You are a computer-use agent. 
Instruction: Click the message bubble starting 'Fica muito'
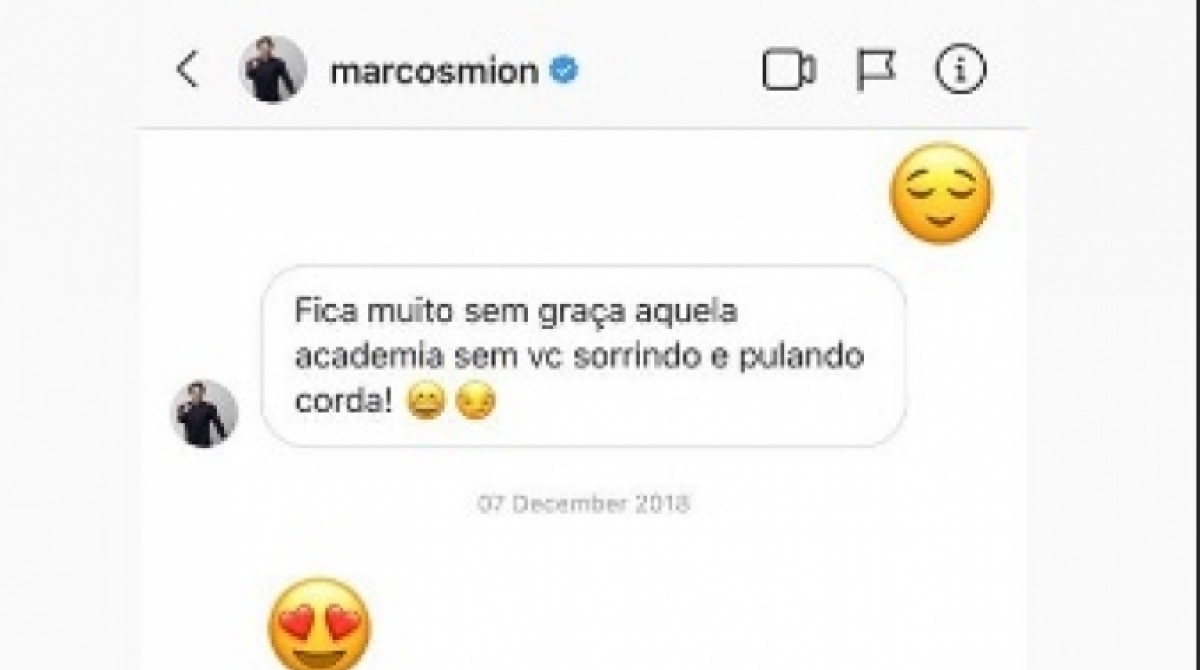(x=584, y=356)
